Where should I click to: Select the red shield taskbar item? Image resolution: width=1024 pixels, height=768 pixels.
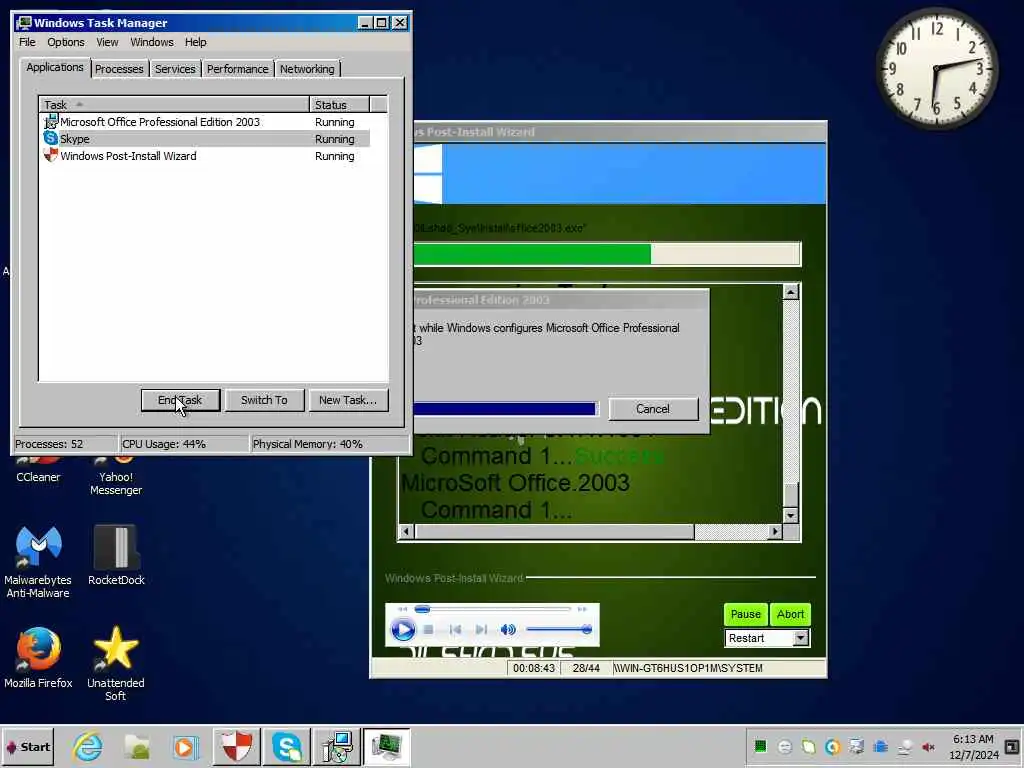pos(236,746)
